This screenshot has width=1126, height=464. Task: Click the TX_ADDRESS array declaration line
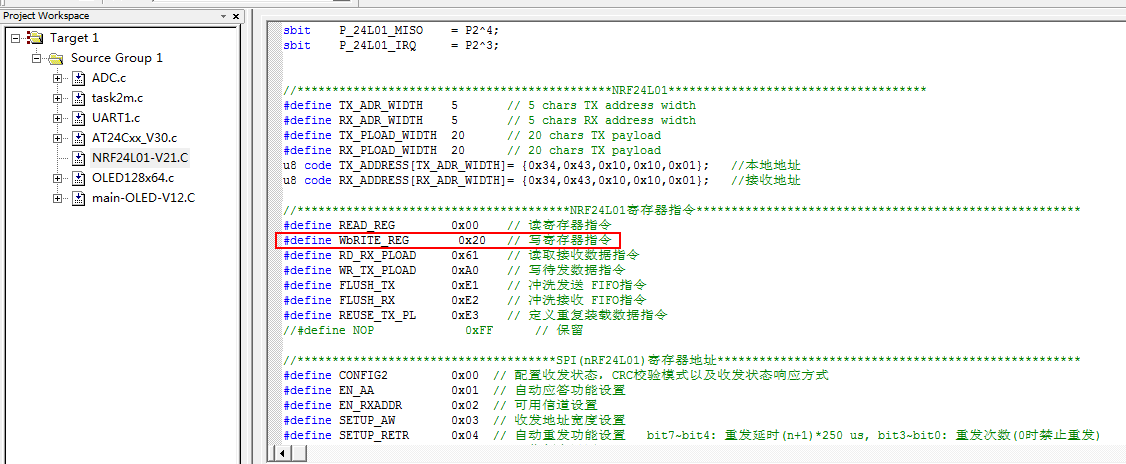pos(541,165)
